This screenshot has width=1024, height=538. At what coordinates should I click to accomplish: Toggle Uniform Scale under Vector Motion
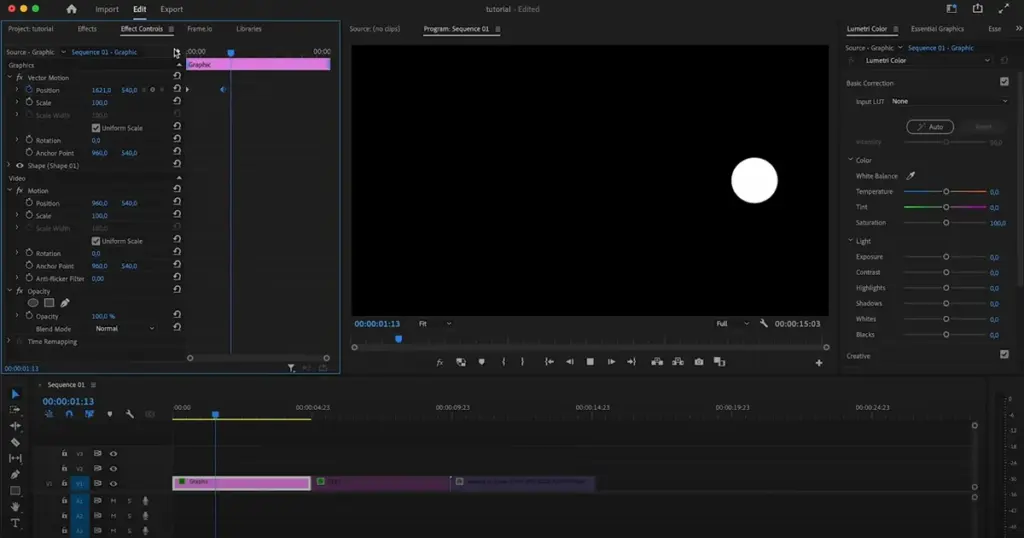coord(96,128)
